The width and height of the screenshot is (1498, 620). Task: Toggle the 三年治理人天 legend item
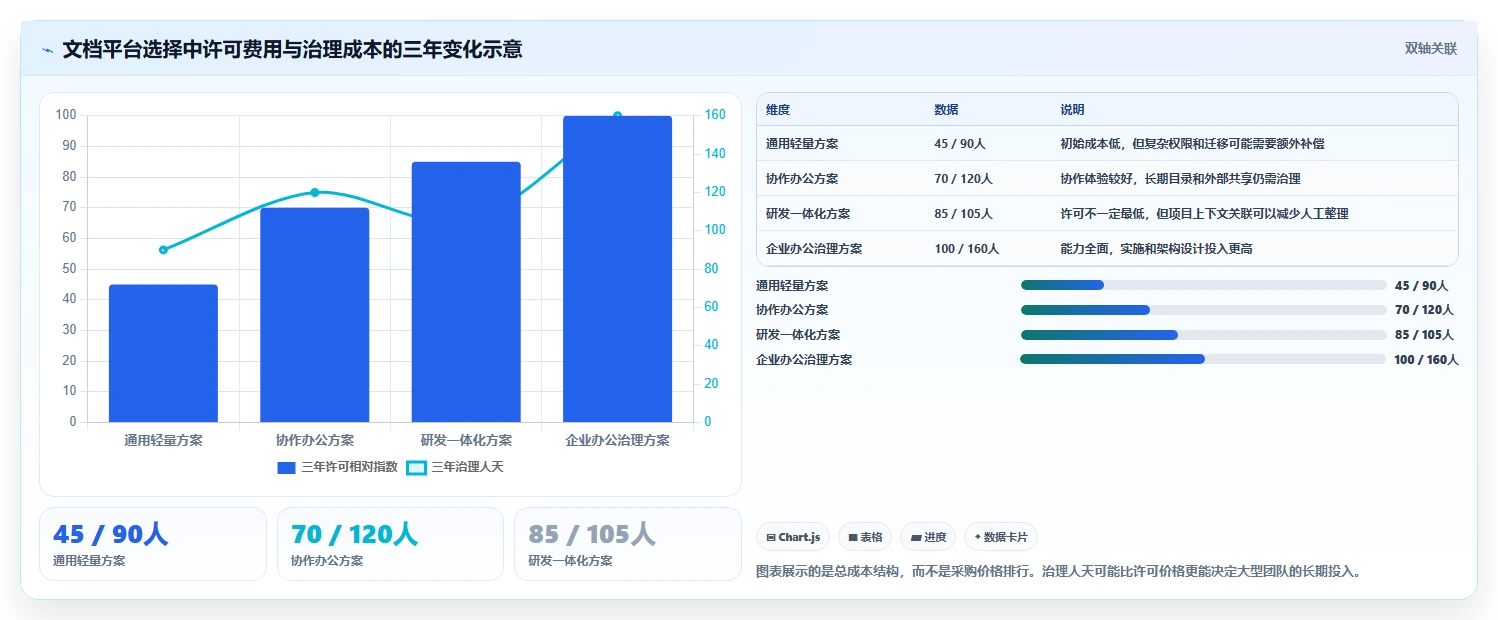[455, 467]
